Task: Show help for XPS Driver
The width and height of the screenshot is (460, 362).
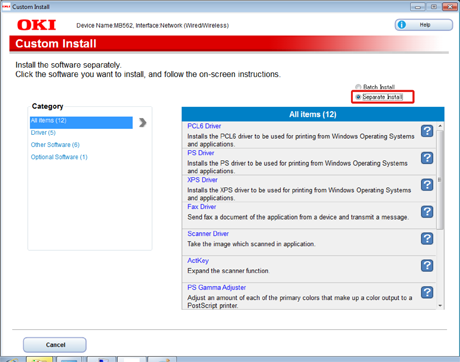Action: click(x=427, y=185)
